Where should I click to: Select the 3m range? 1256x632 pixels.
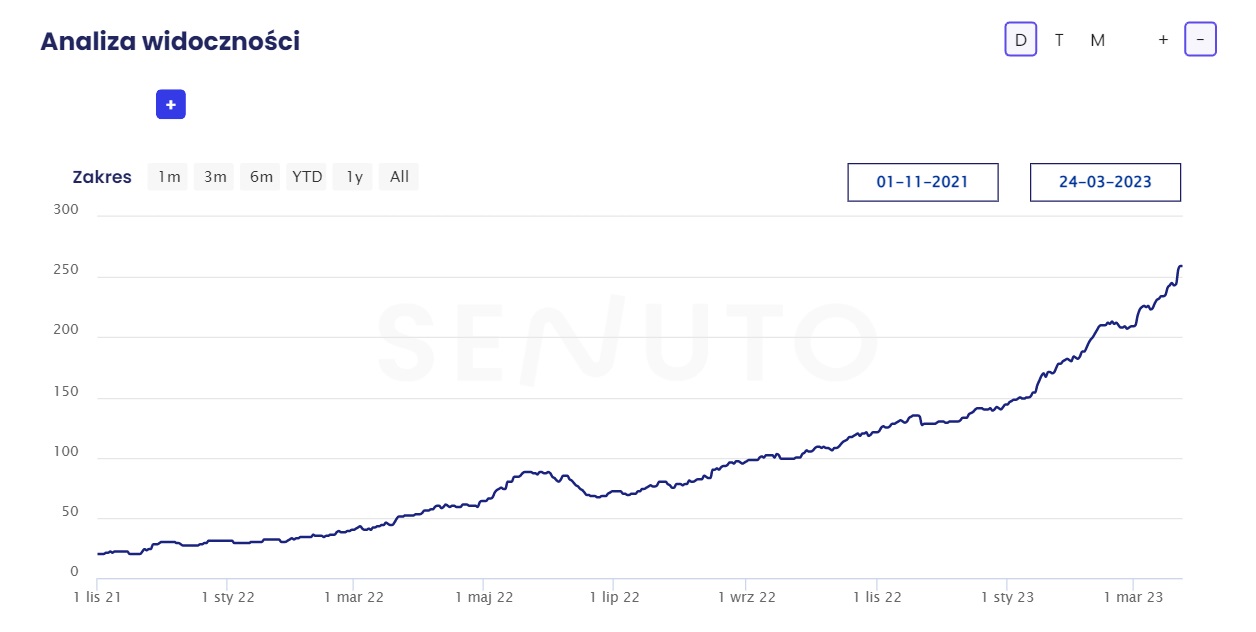tap(215, 177)
